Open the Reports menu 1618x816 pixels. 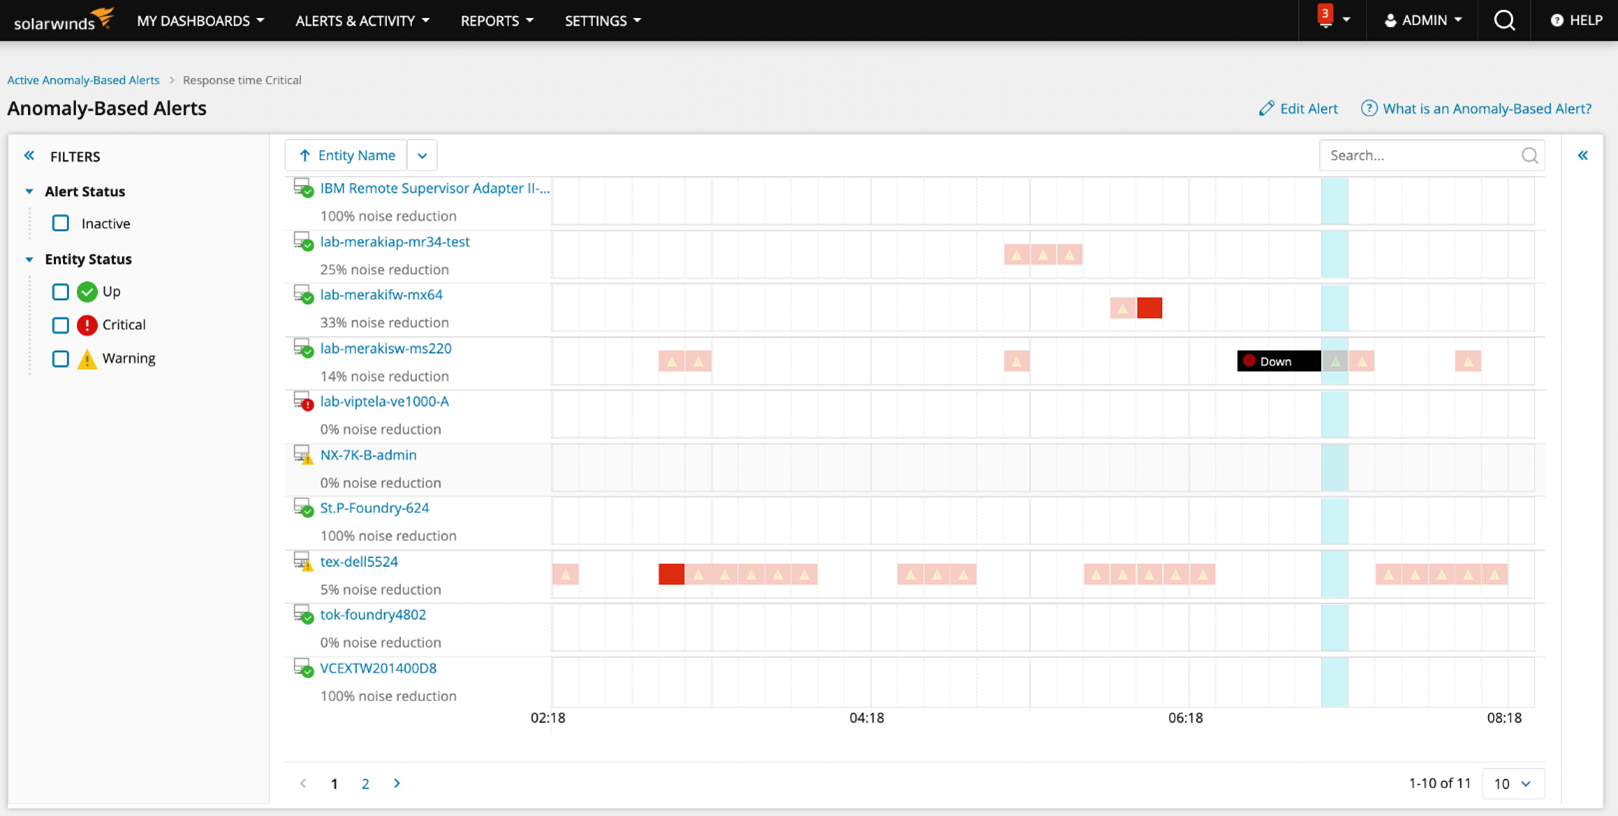pos(496,20)
